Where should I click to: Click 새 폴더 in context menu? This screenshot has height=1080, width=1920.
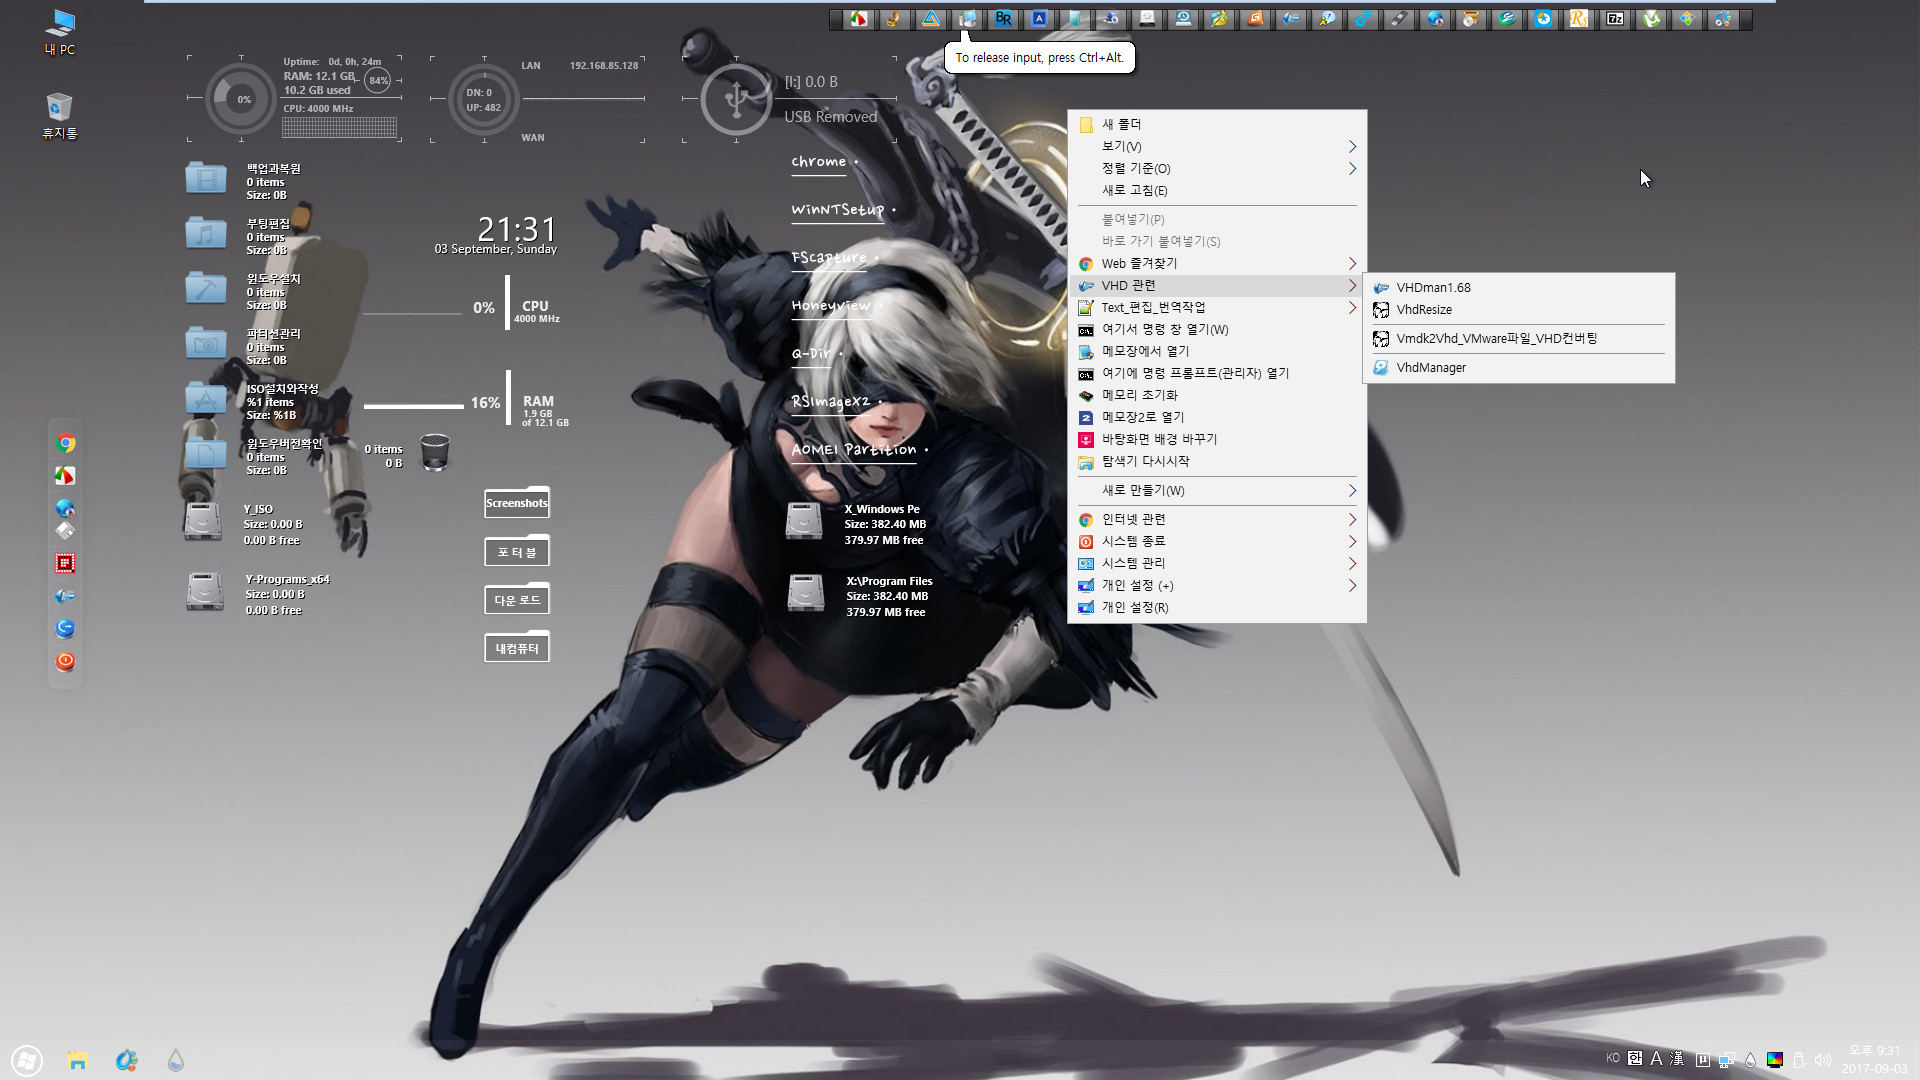[x=1217, y=124]
